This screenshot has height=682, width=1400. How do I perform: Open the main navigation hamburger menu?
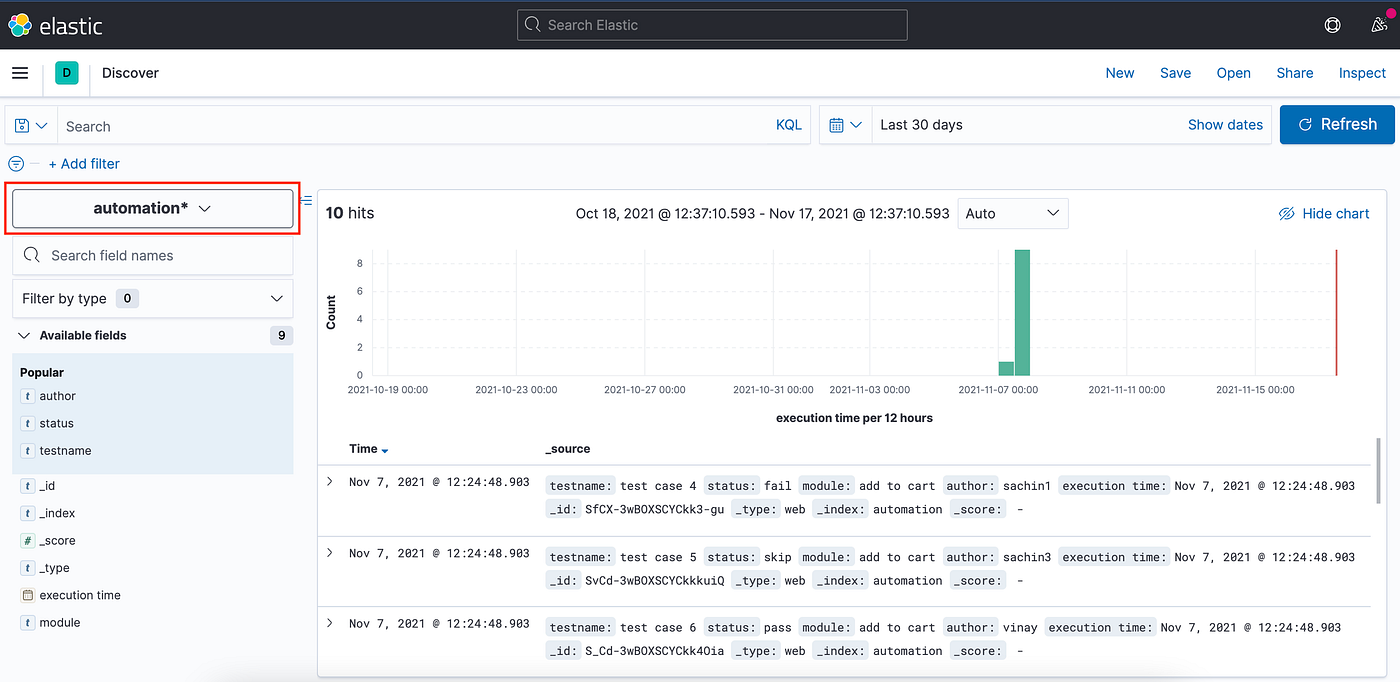[20, 73]
